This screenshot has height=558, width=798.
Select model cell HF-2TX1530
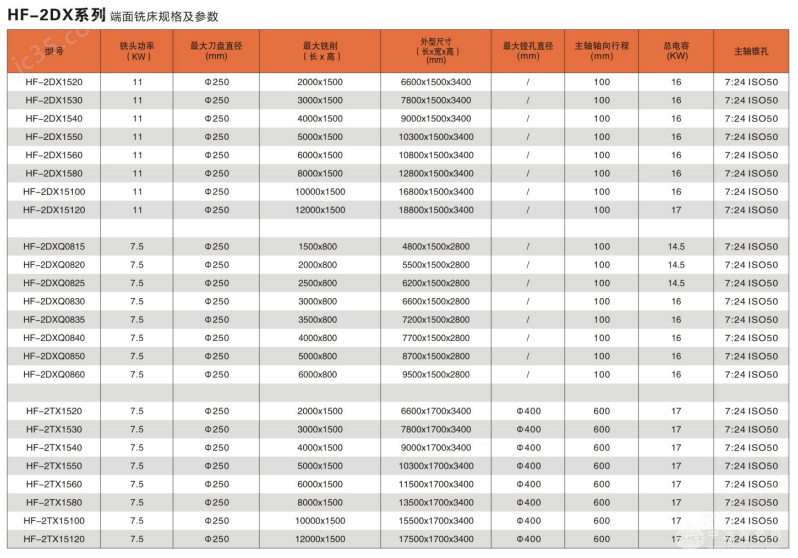[54, 429]
